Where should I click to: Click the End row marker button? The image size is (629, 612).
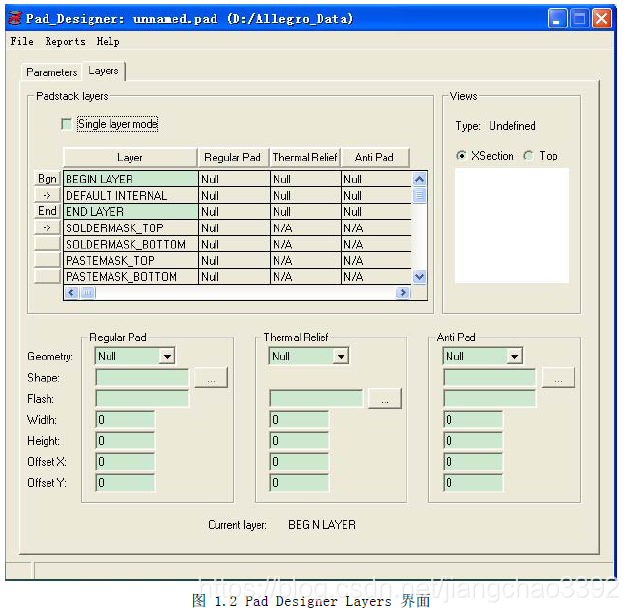(47, 211)
